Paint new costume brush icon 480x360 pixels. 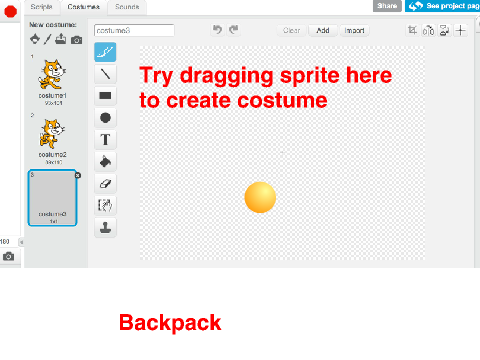pyautogui.click(x=48, y=39)
